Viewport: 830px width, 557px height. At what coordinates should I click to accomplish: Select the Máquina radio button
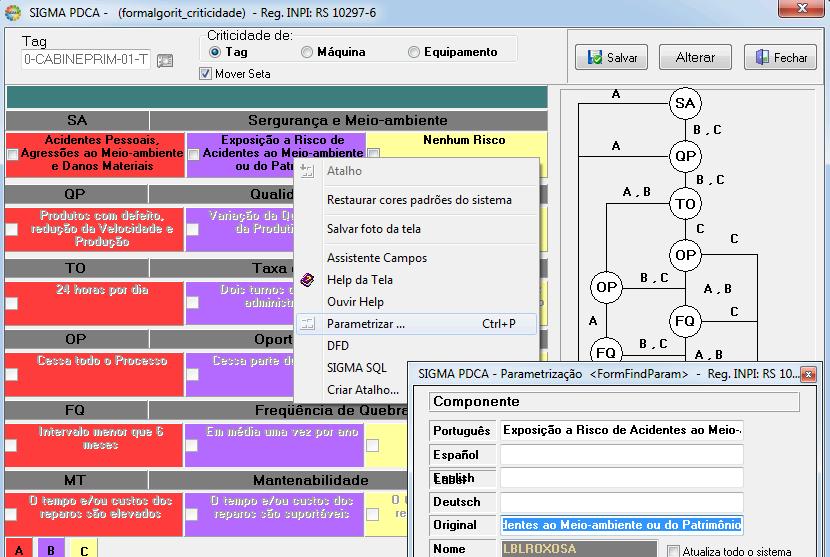[x=306, y=52]
